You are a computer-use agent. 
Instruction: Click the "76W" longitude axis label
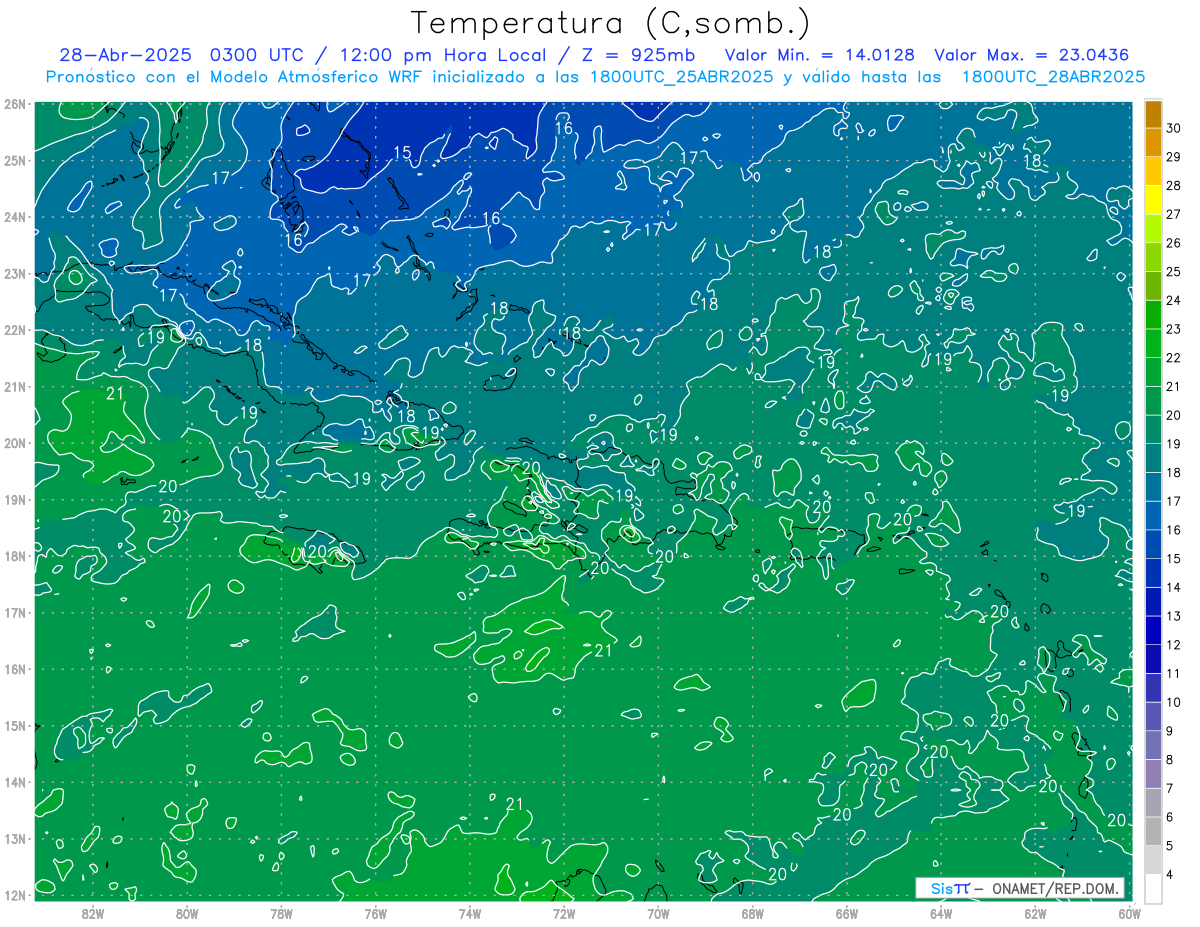375,913
